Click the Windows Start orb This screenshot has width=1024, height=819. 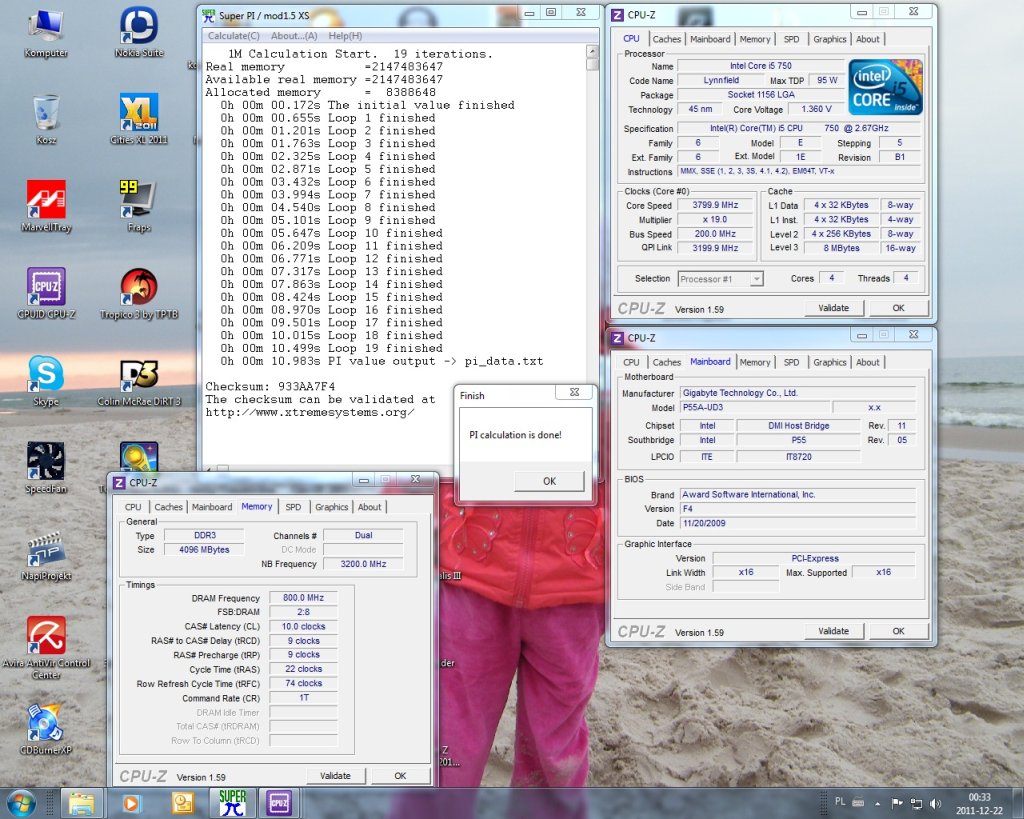[21, 803]
